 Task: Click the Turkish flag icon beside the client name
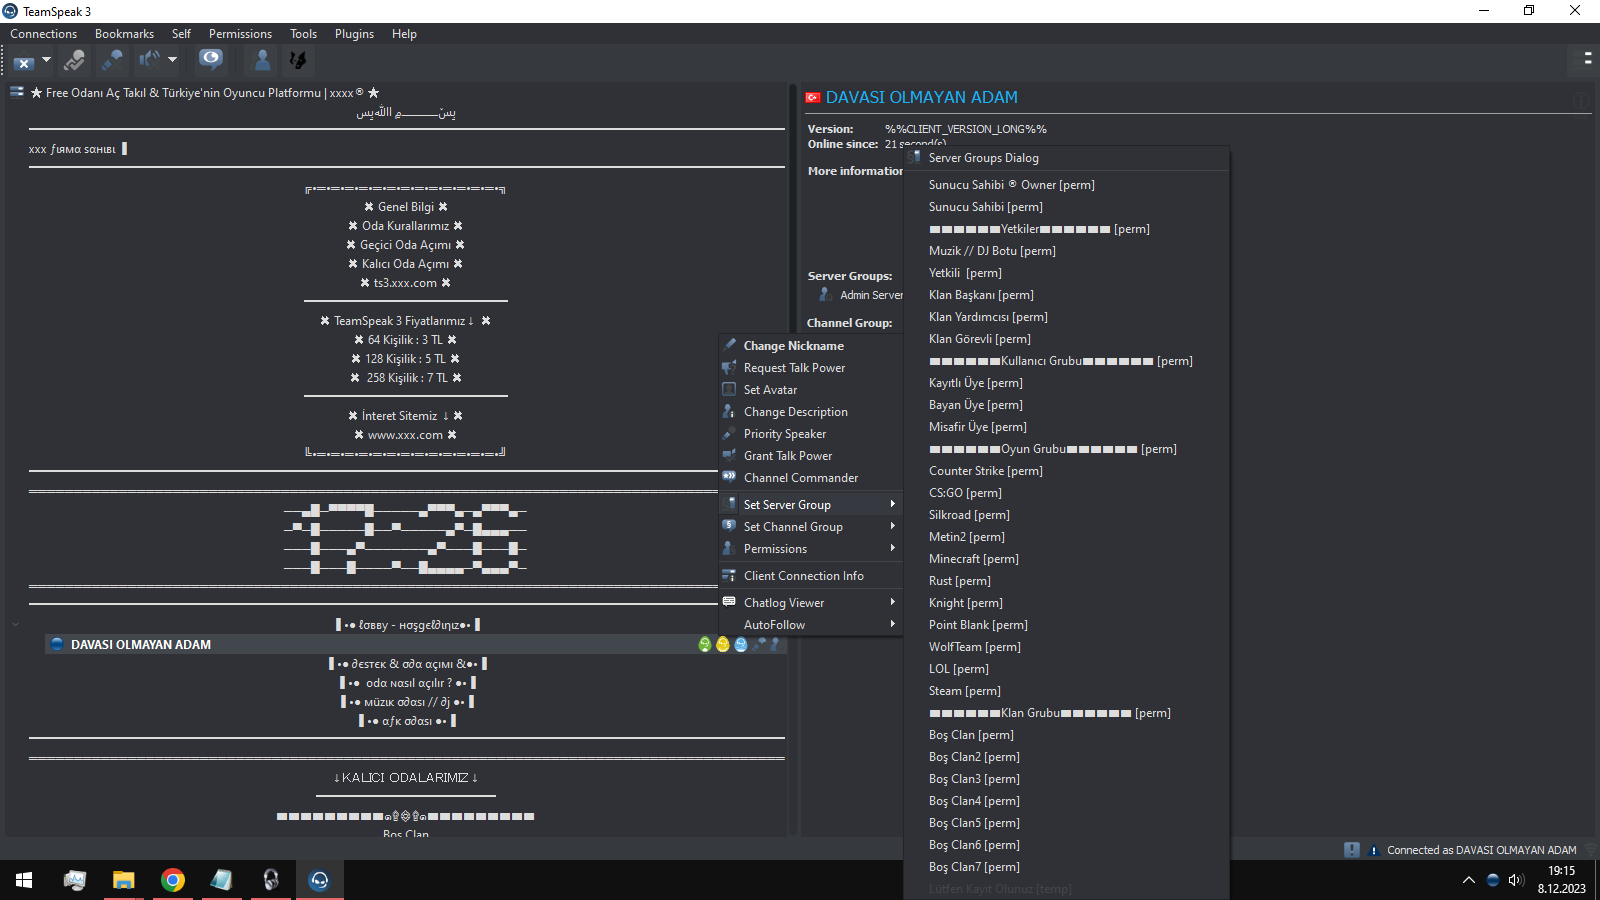813,97
